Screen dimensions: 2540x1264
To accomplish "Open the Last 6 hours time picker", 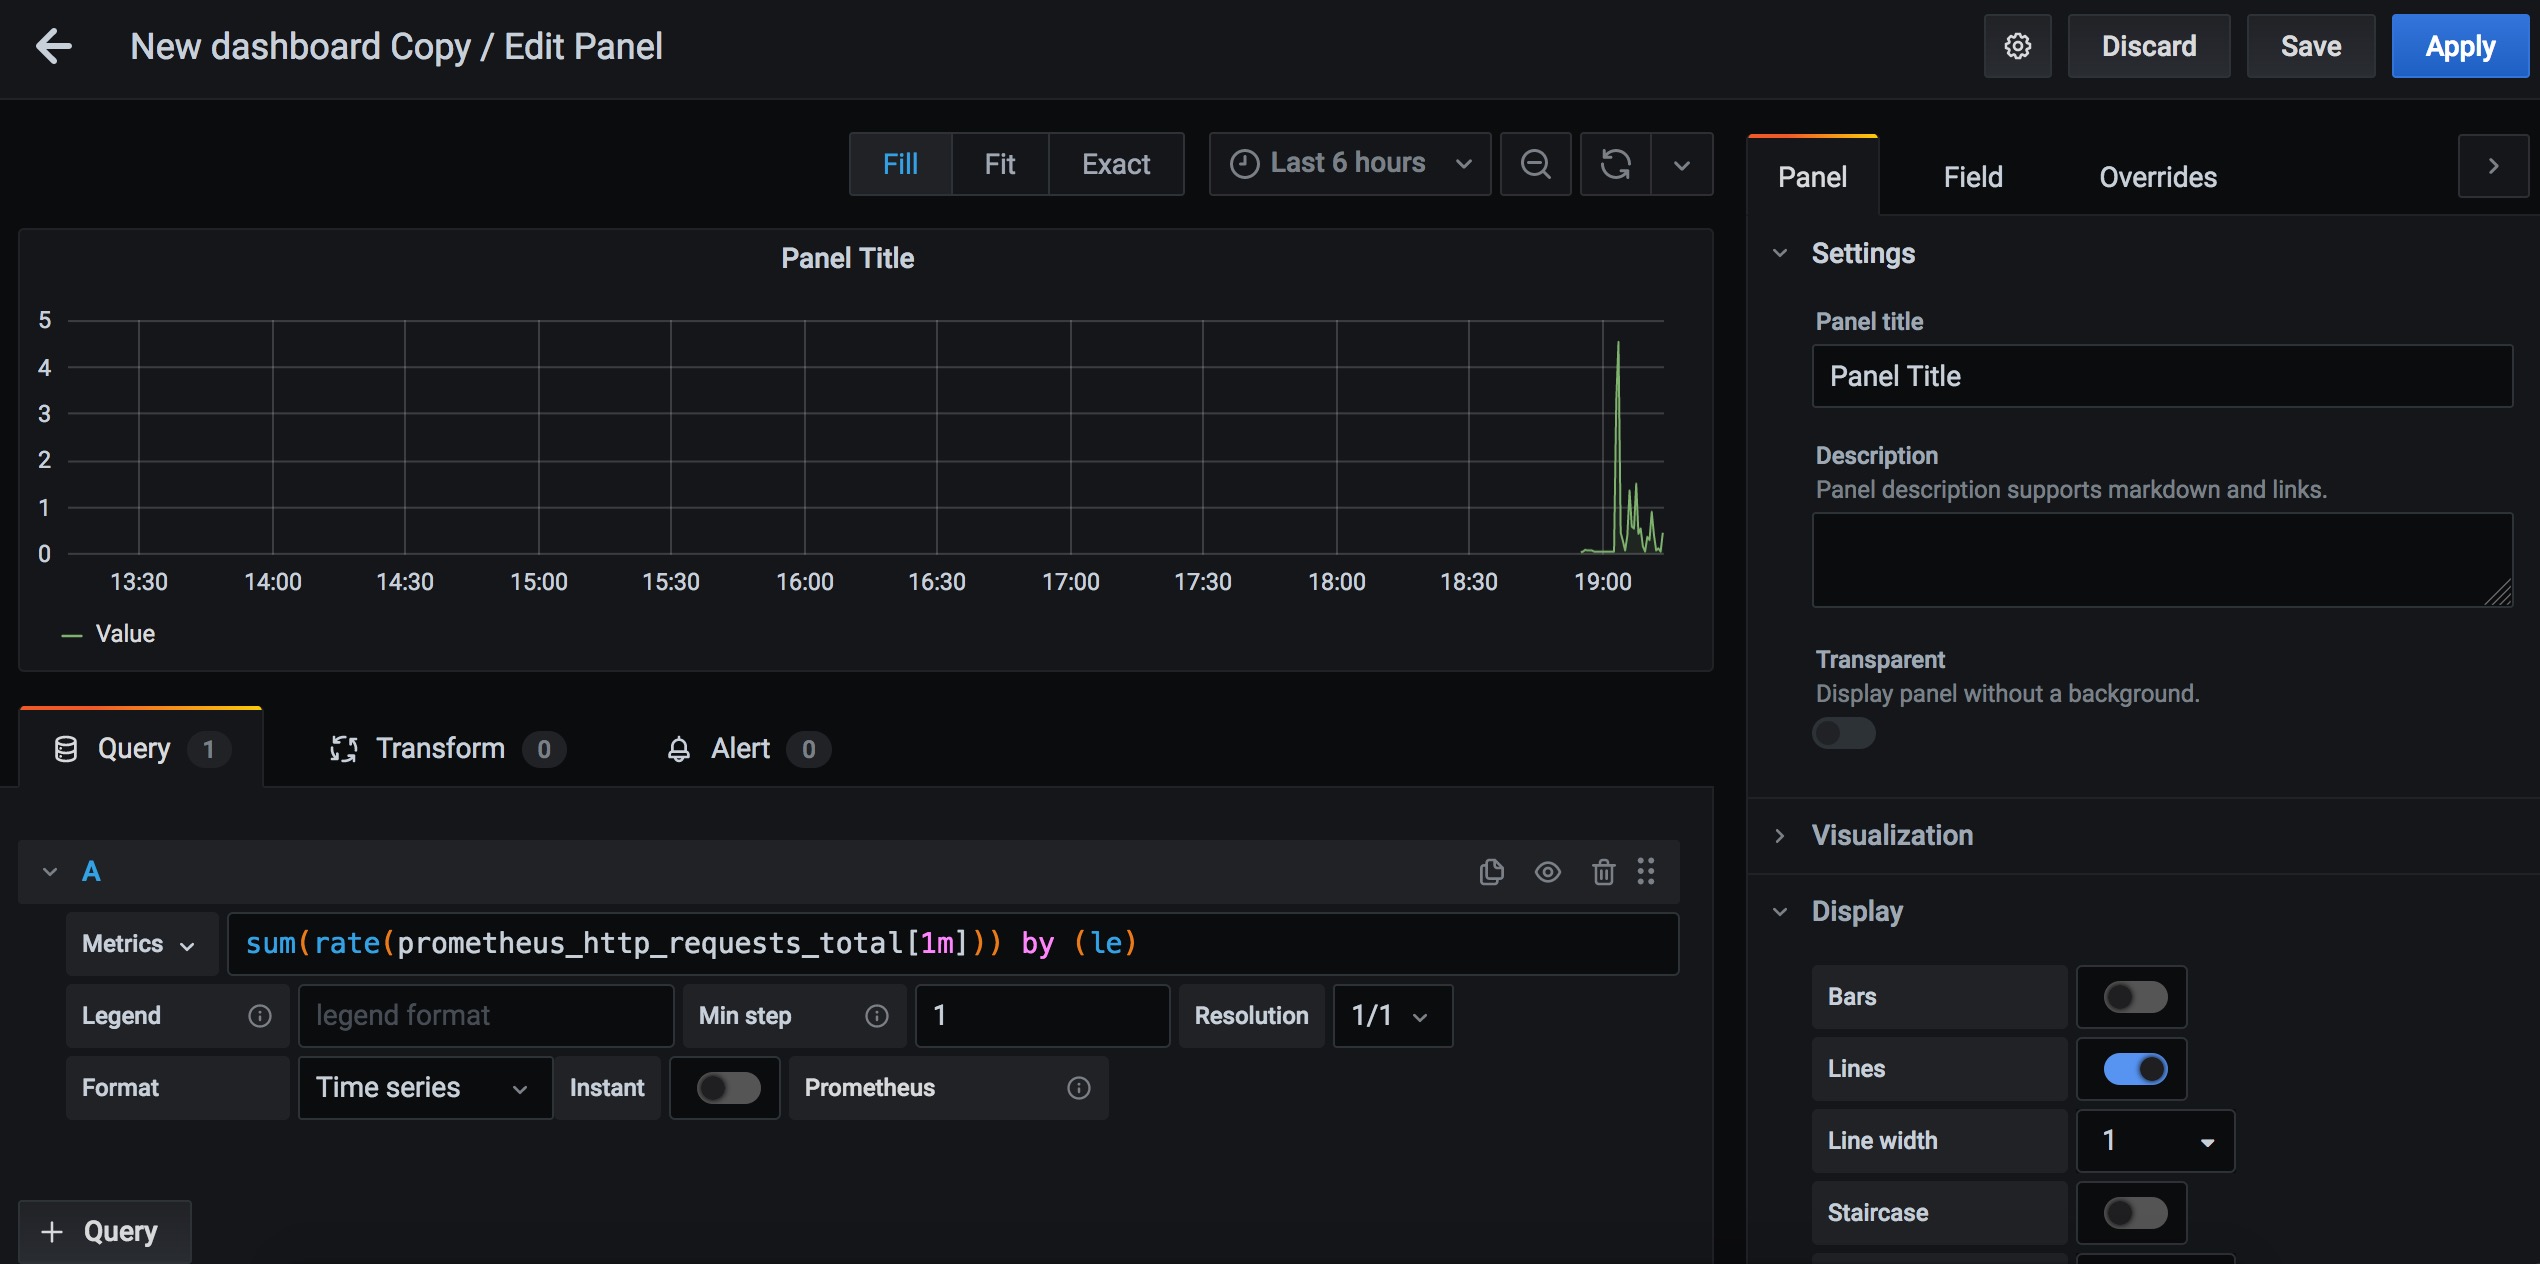I will (x=1349, y=164).
